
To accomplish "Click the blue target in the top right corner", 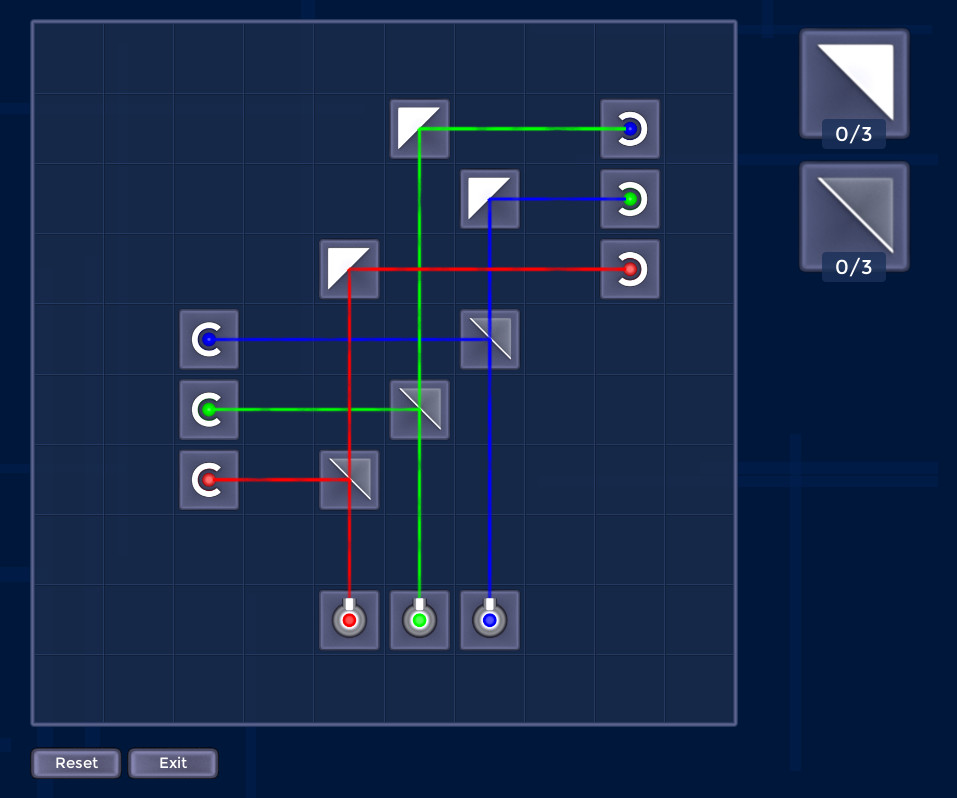I will coord(630,129).
